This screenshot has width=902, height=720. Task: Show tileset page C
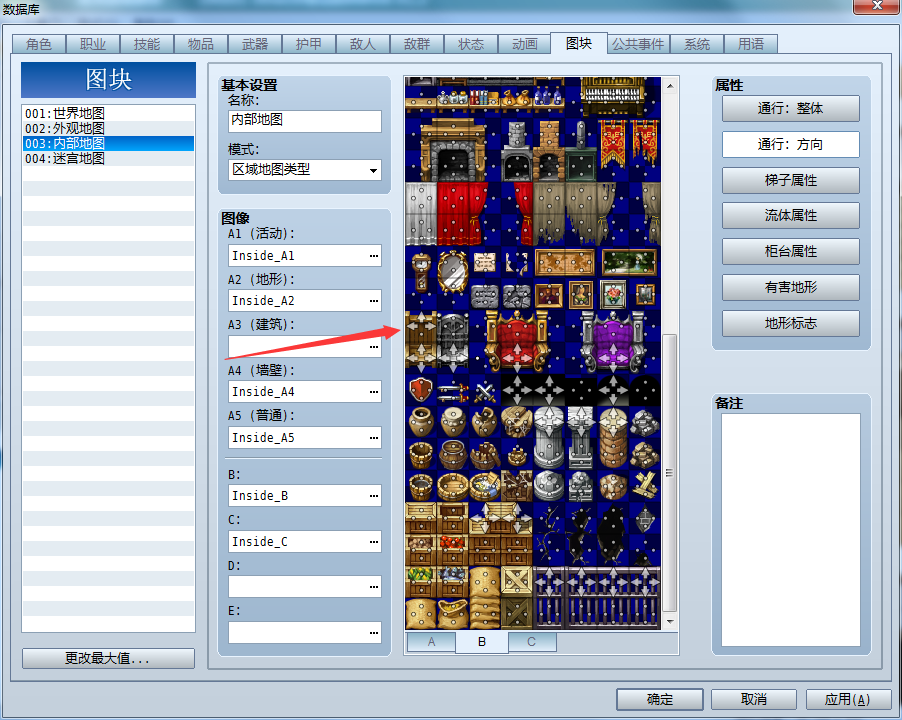pyautogui.click(x=532, y=642)
